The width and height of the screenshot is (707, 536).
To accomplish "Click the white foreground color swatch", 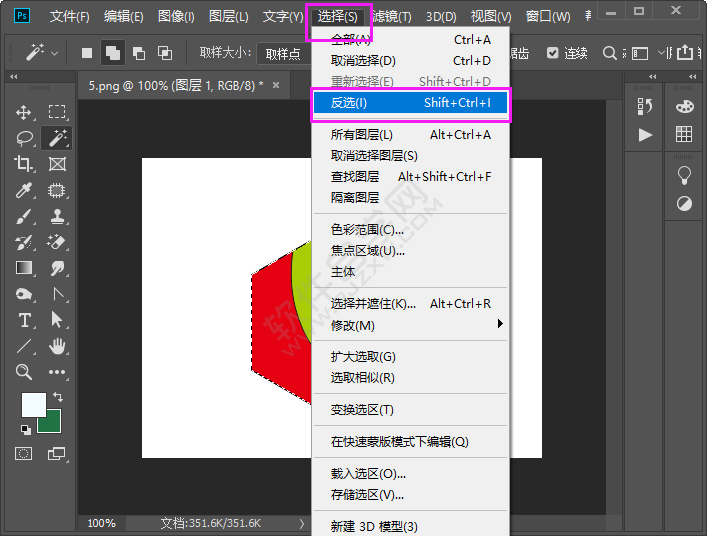I will pos(34,404).
